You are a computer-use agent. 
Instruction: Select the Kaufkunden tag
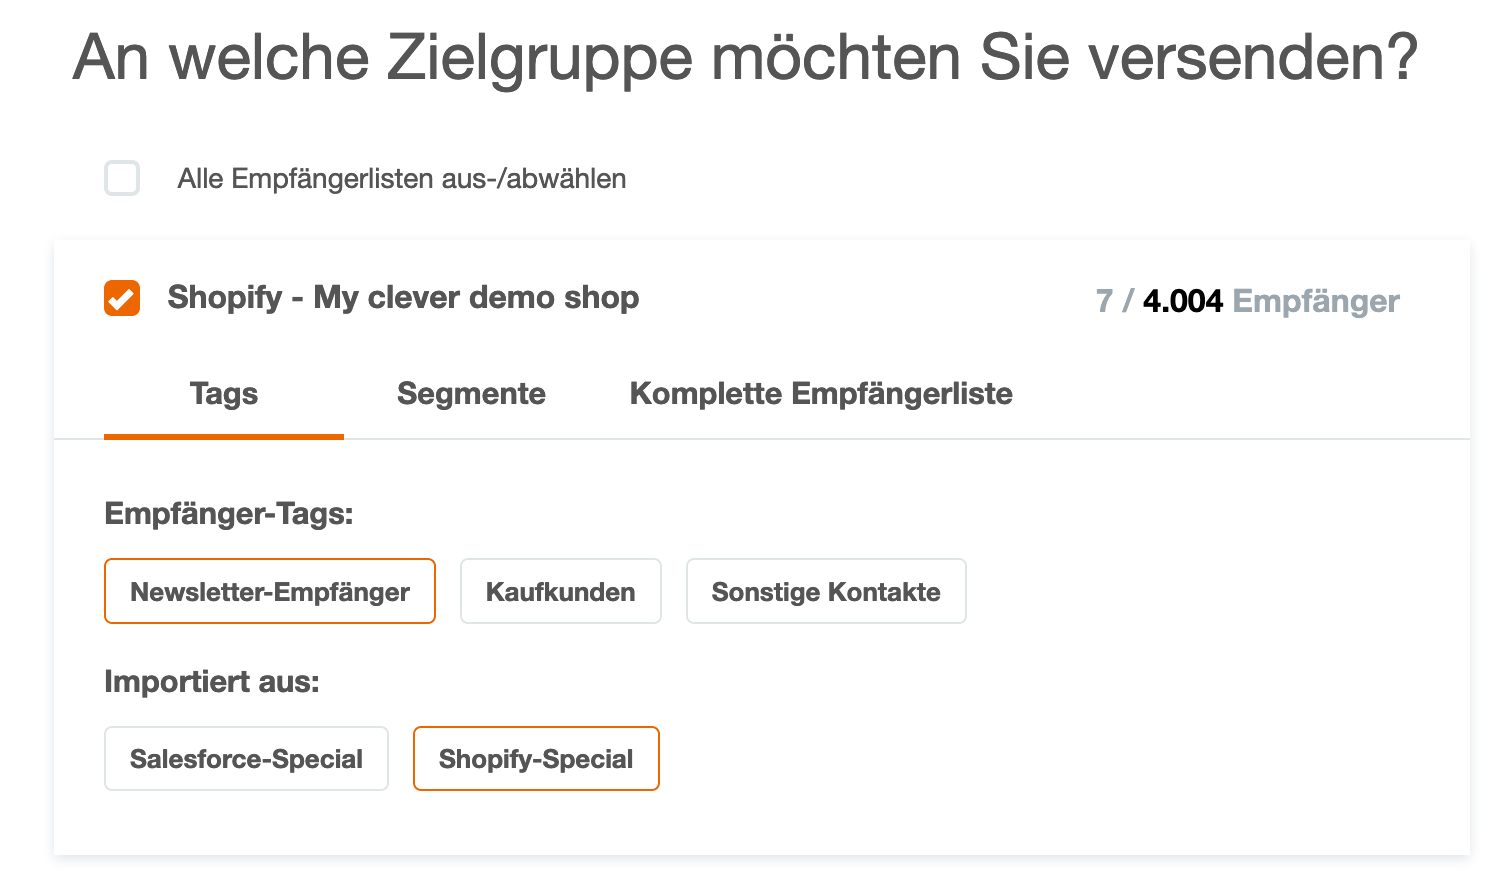pos(560,592)
